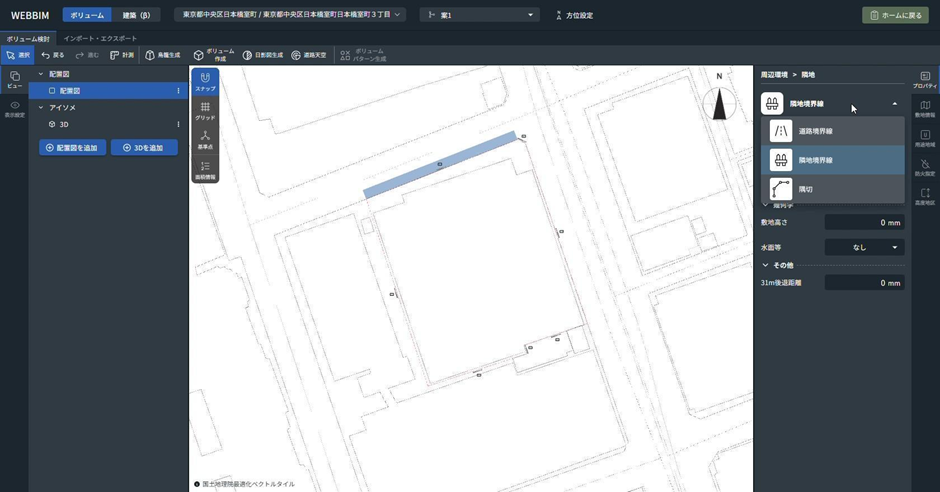This screenshot has width=940, height=492.
Task: Switch to the 建築 (β) mode tab
Action: click(x=136, y=15)
